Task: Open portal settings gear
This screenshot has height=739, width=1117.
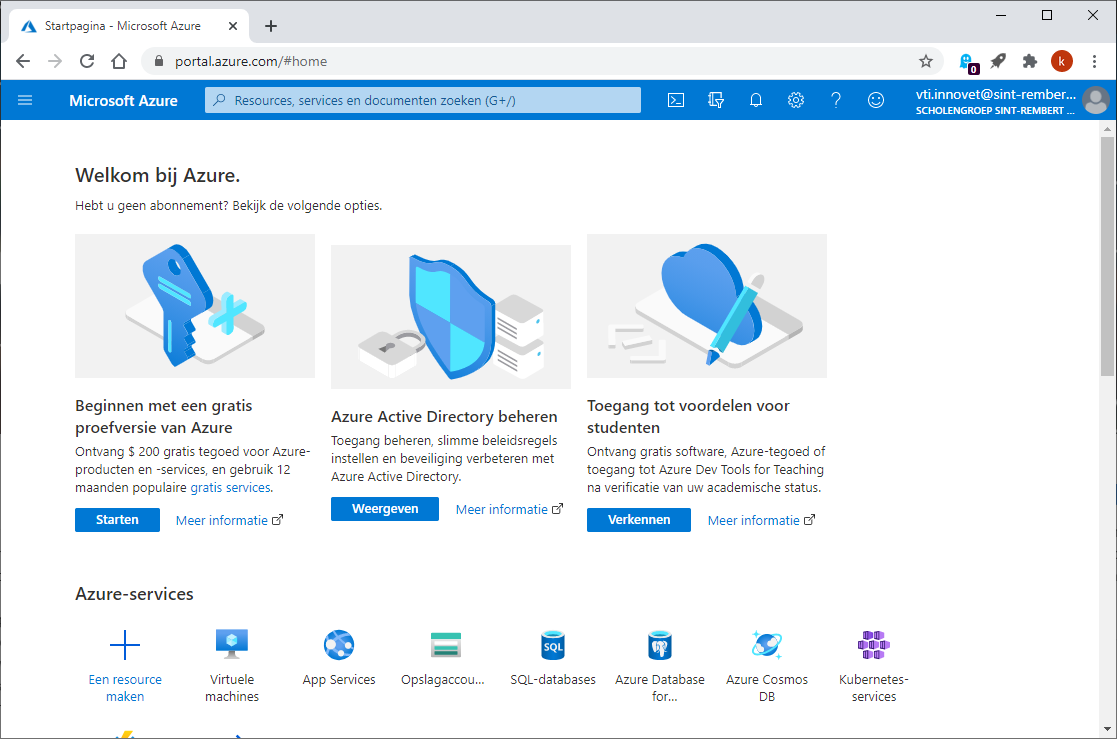Action: (796, 100)
